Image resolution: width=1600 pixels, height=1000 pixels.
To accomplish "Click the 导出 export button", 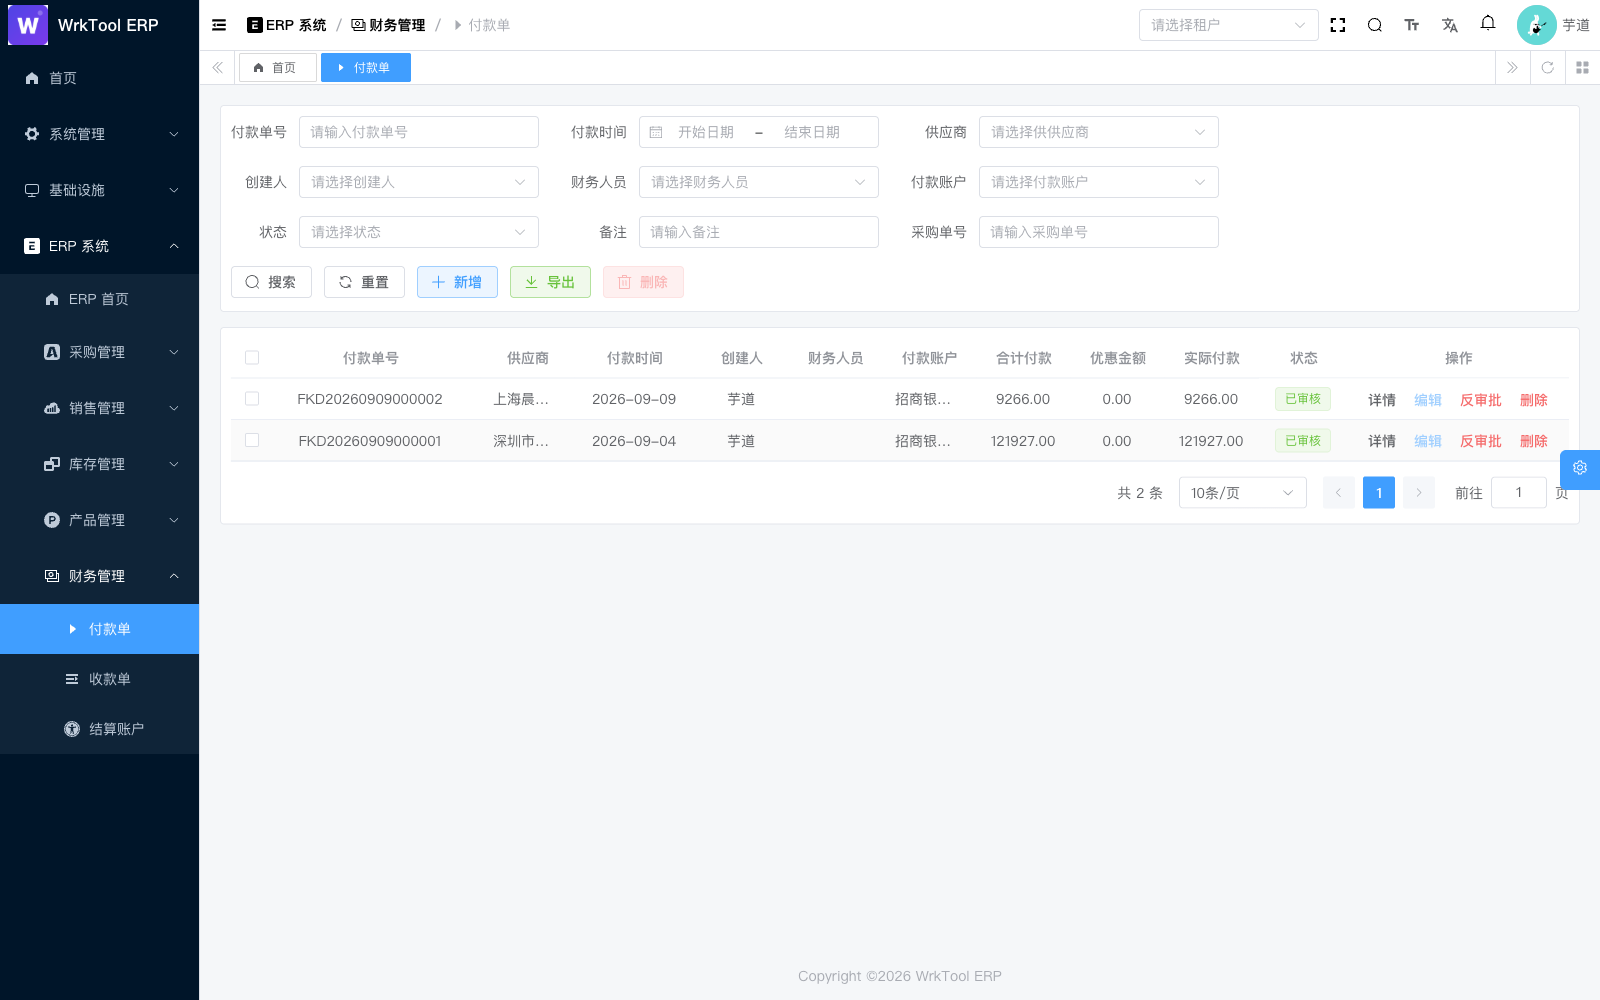I will (550, 282).
